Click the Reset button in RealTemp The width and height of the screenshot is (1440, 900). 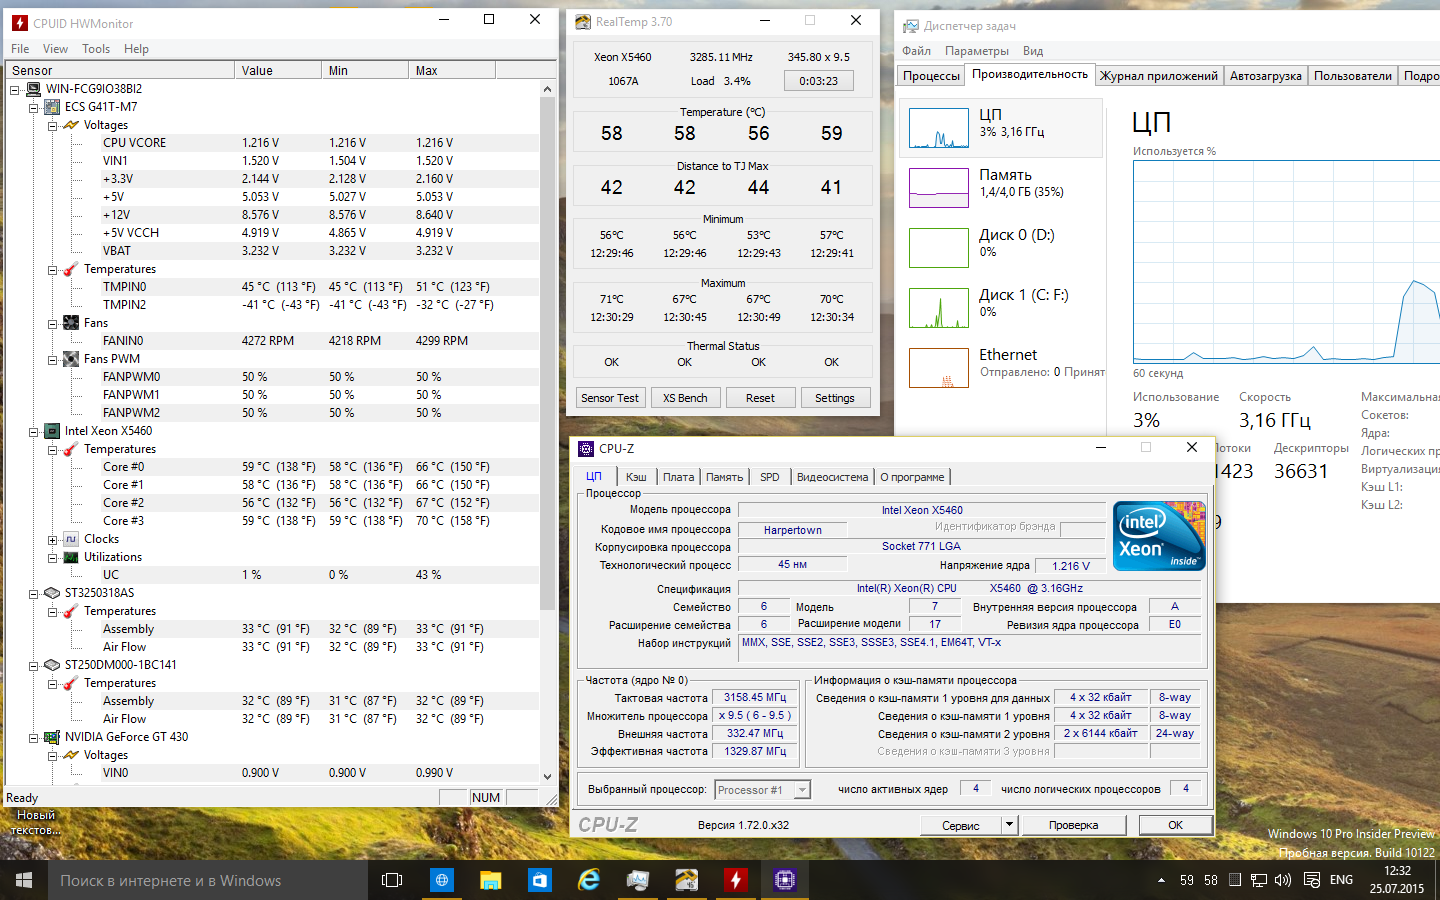click(760, 398)
